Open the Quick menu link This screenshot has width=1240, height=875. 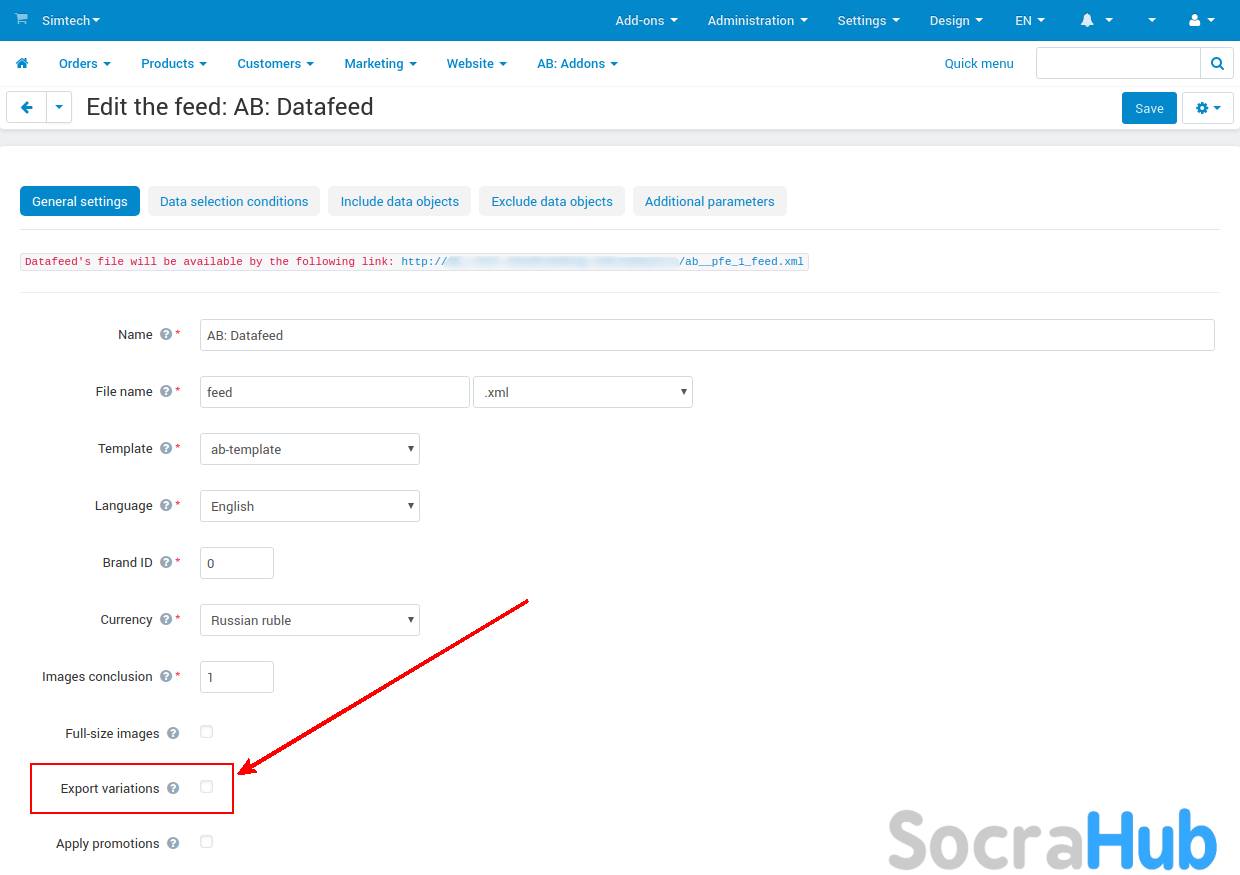click(979, 63)
